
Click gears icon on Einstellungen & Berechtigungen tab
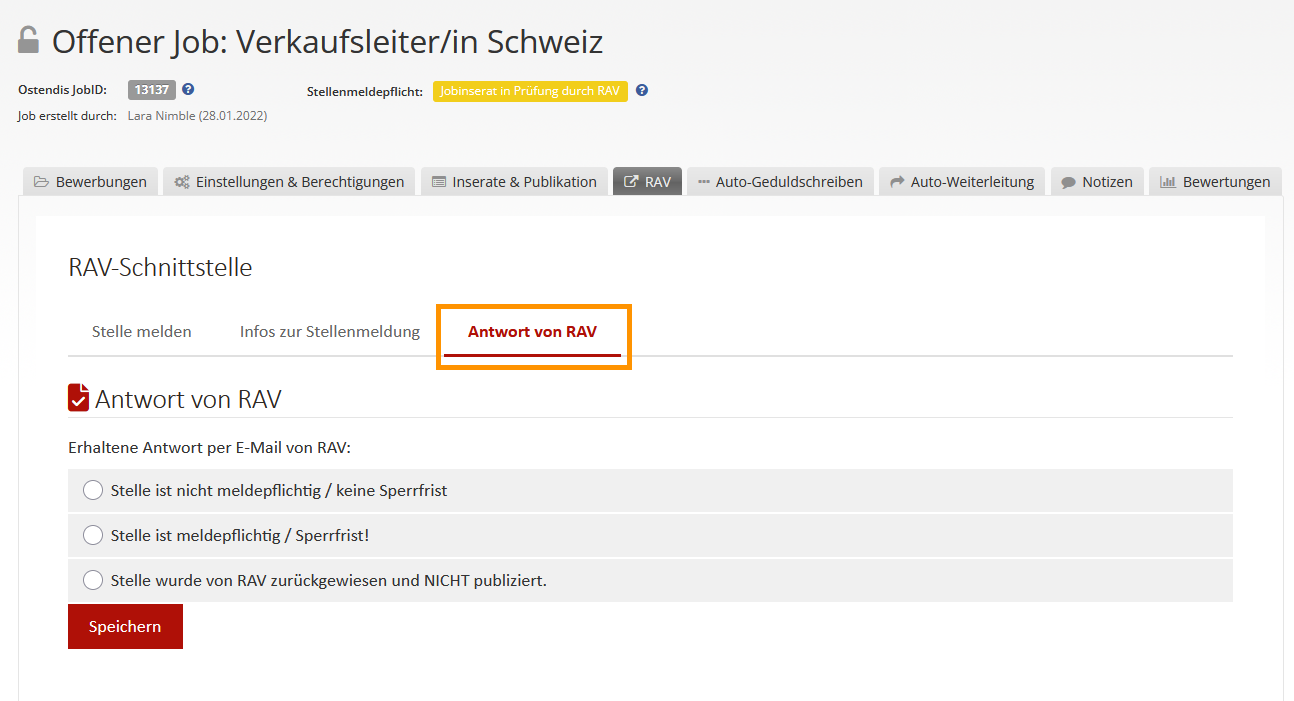(181, 182)
